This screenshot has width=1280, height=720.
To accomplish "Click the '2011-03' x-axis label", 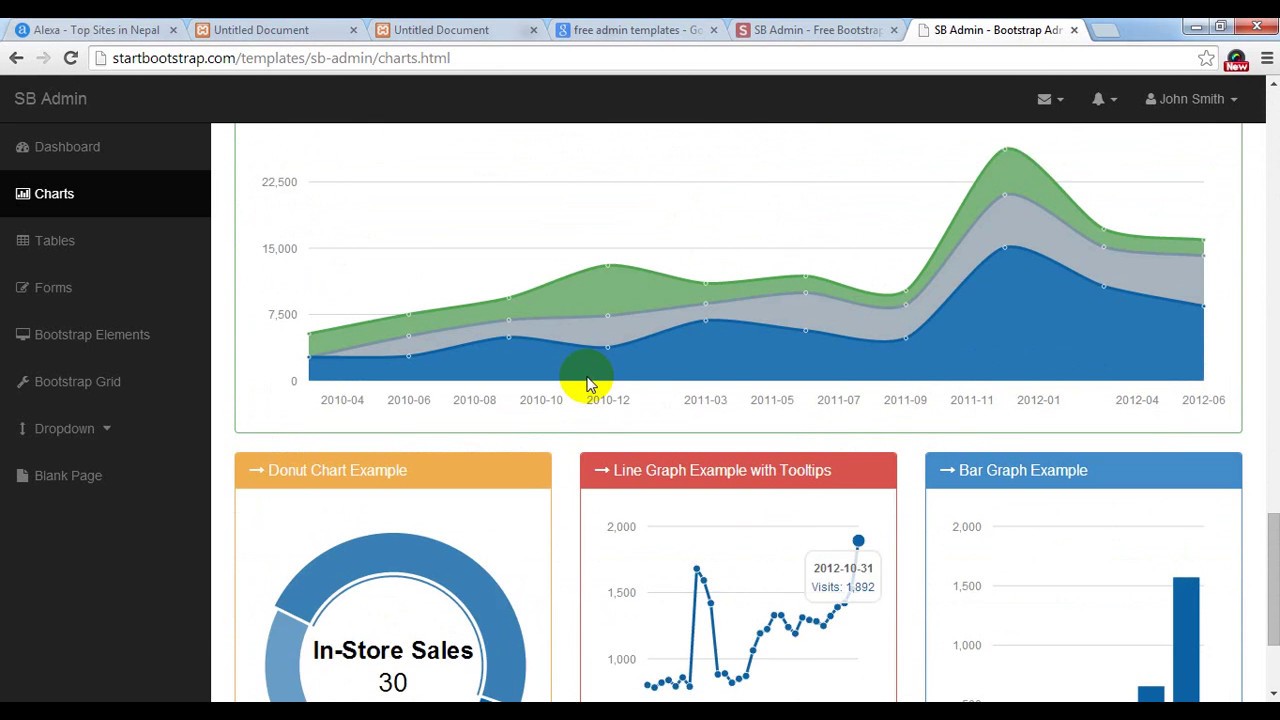I will coord(705,400).
